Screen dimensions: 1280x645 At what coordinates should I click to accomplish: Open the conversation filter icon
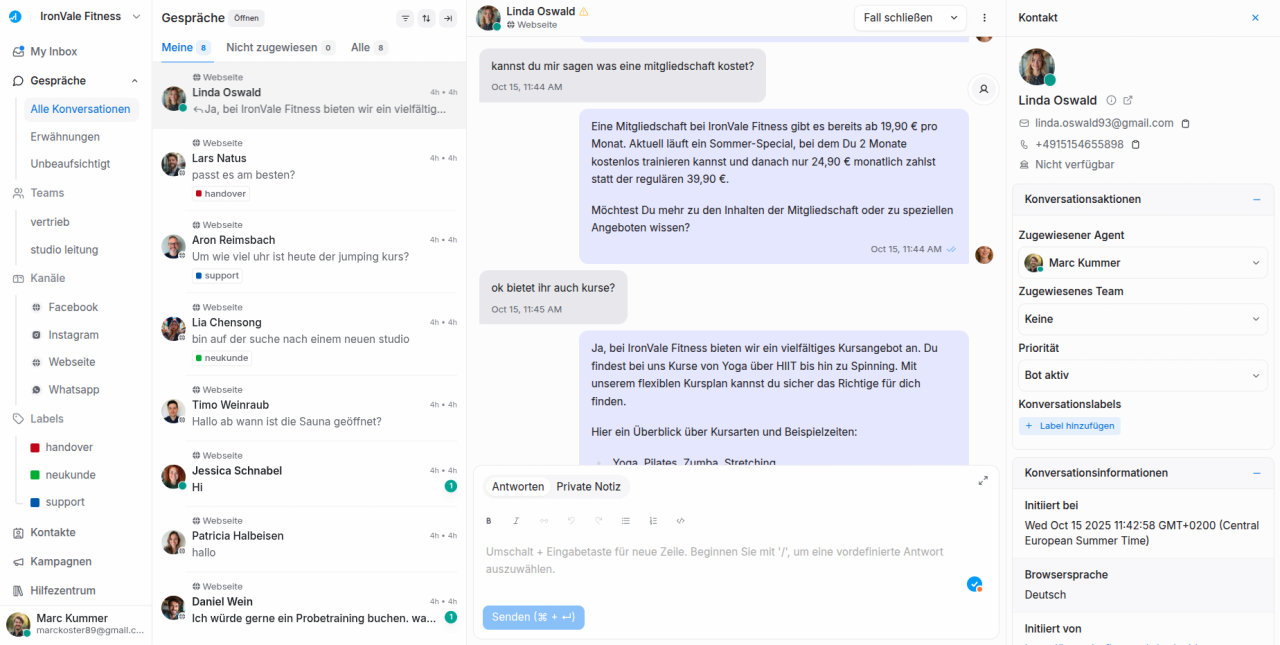click(x=405, y=18)
